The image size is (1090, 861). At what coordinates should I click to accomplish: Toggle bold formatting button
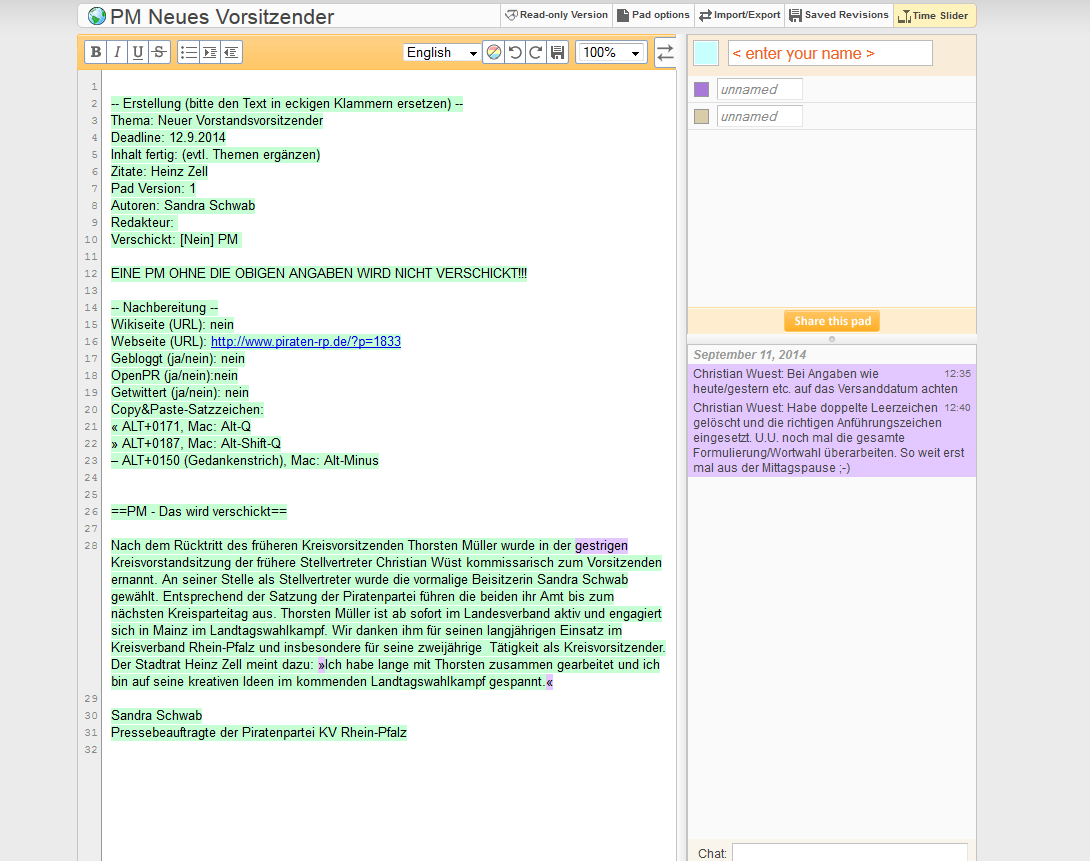[x=96, y=52]
